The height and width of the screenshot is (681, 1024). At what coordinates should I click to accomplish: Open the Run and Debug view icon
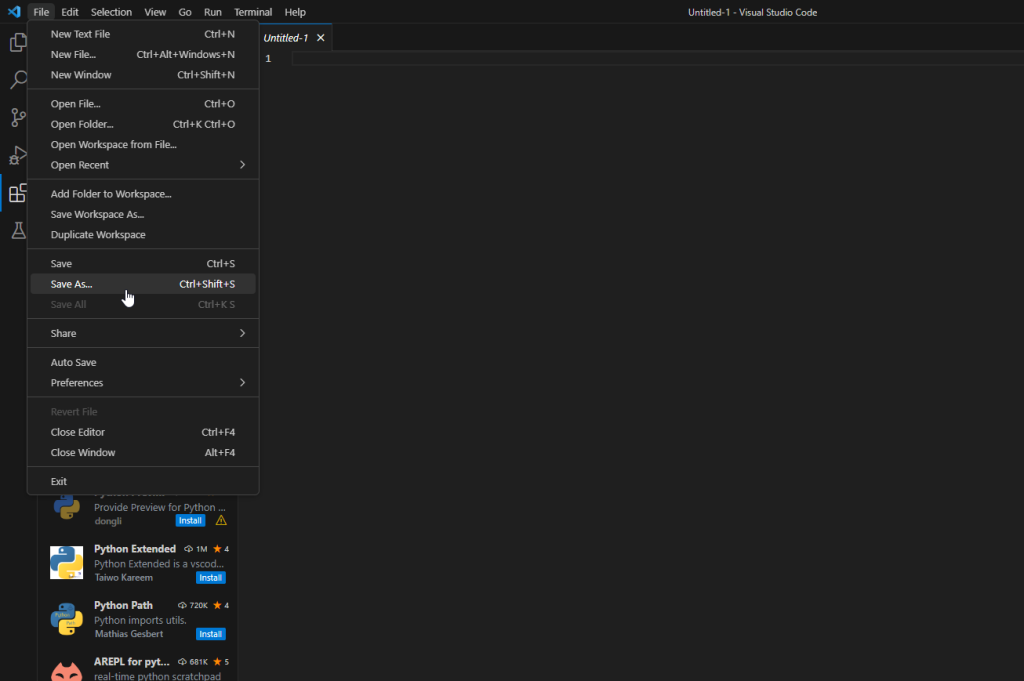click(17, 155)
